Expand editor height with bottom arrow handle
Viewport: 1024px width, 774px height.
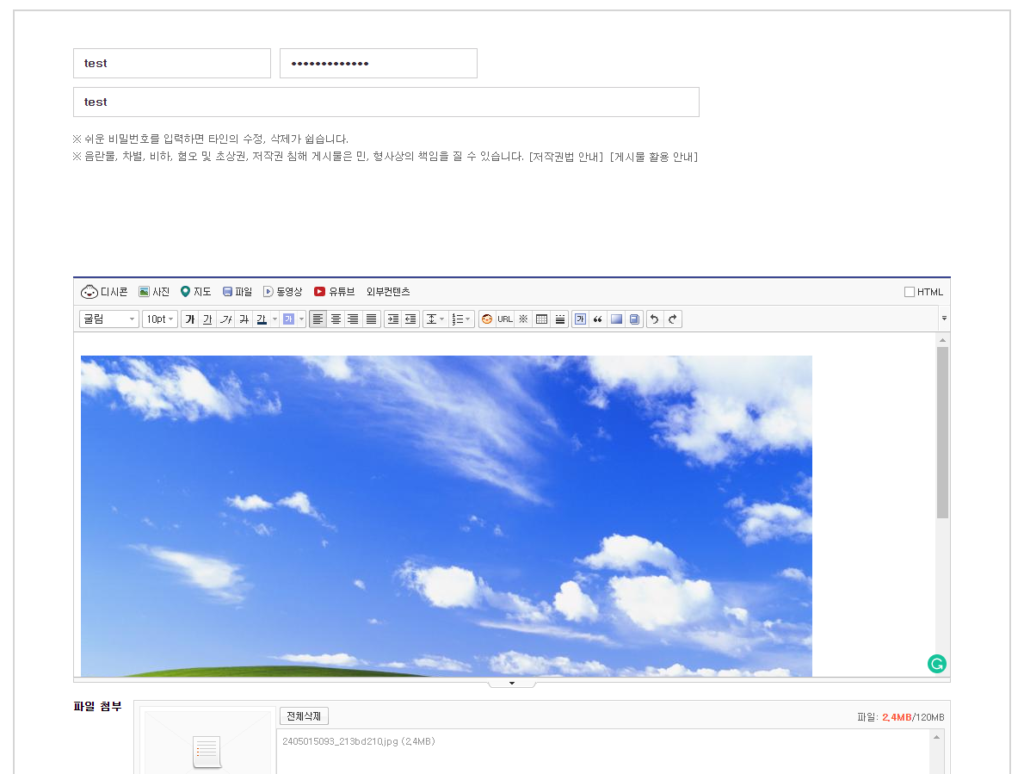[x=512, y=683]
